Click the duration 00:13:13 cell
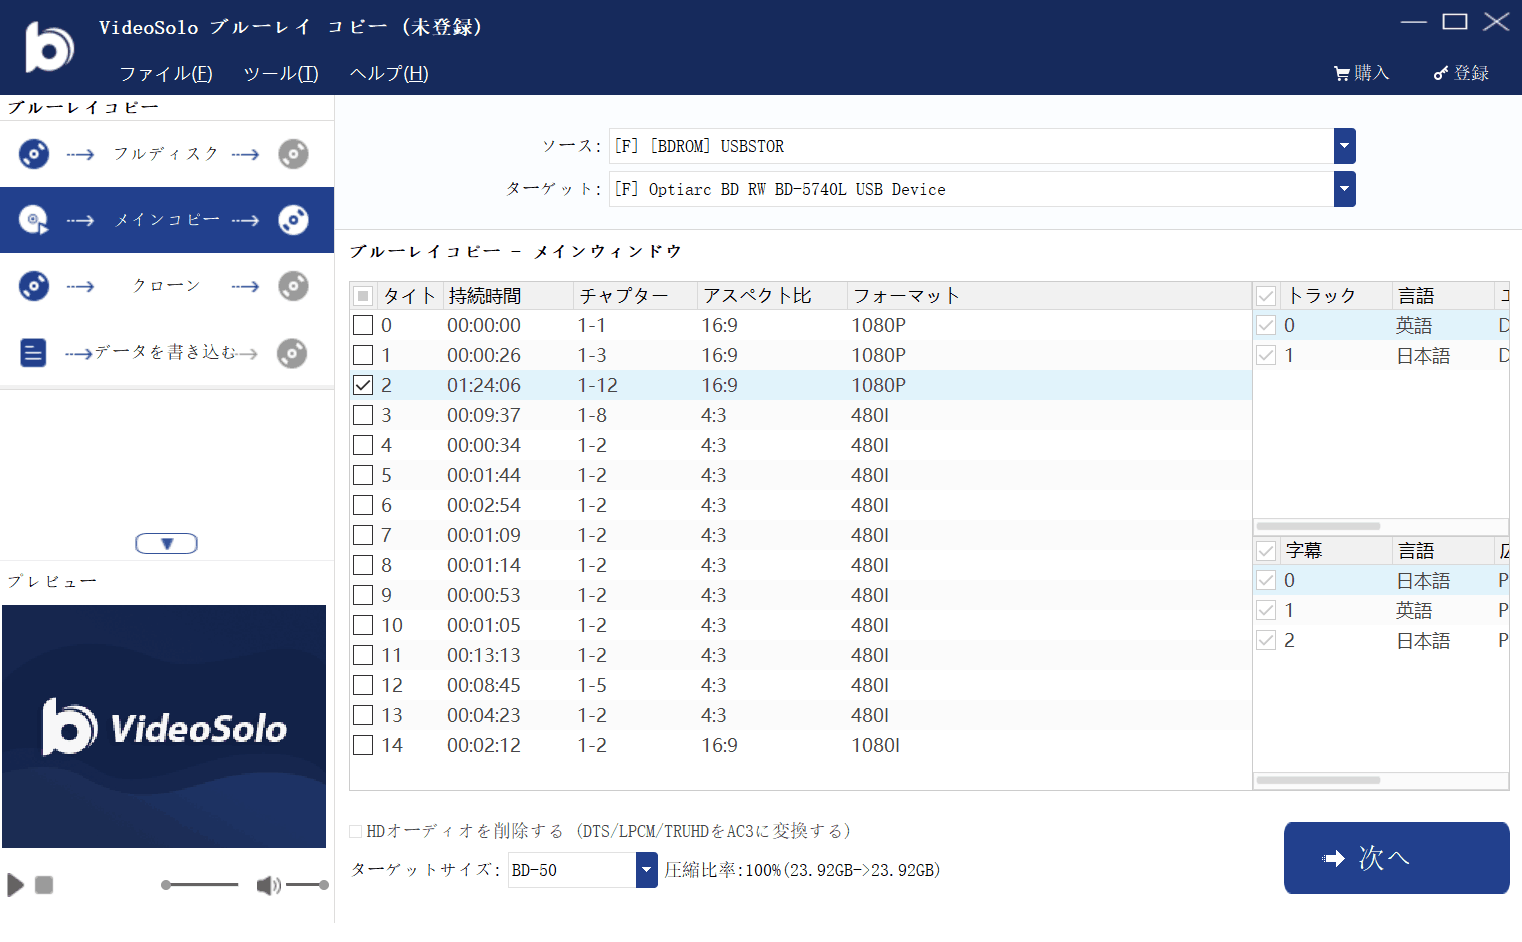 (x=484, y=655)
